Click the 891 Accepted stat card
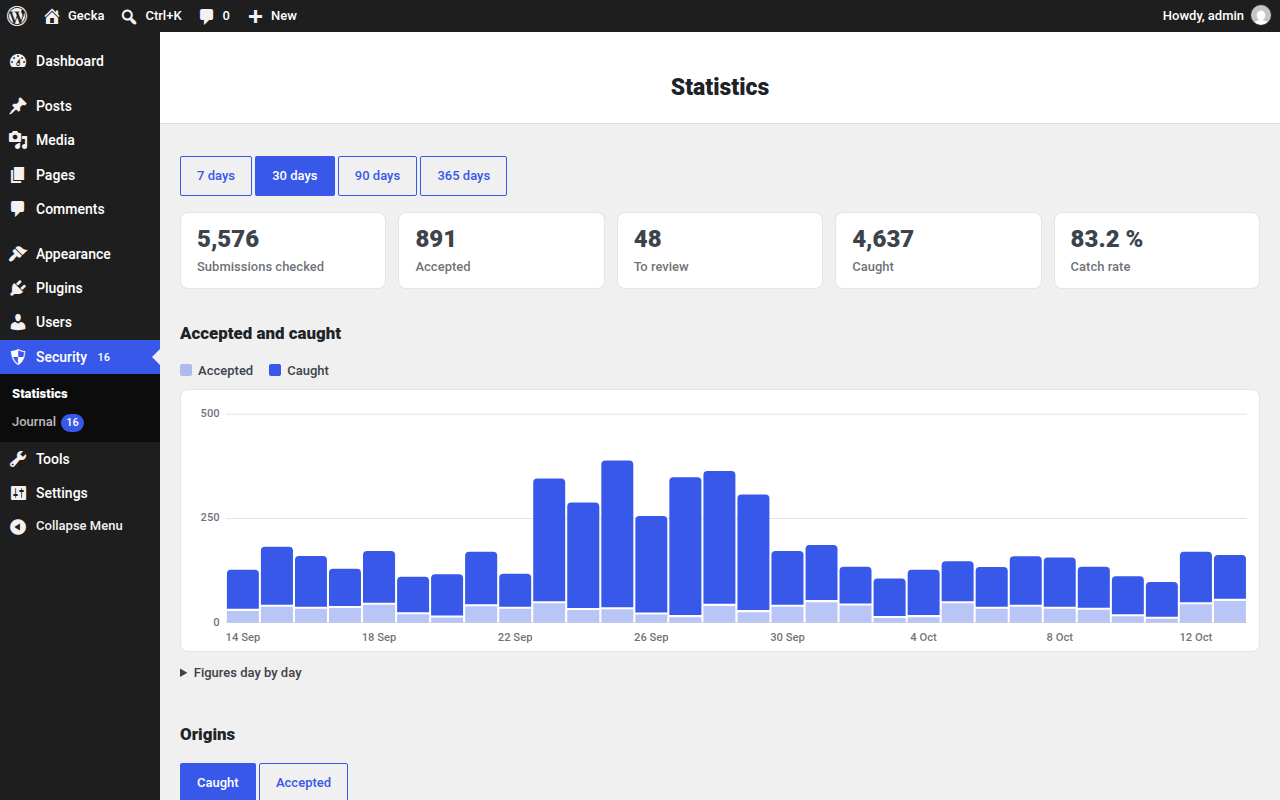Viewport: 1280px width, 800px height. tap(501, 250)
